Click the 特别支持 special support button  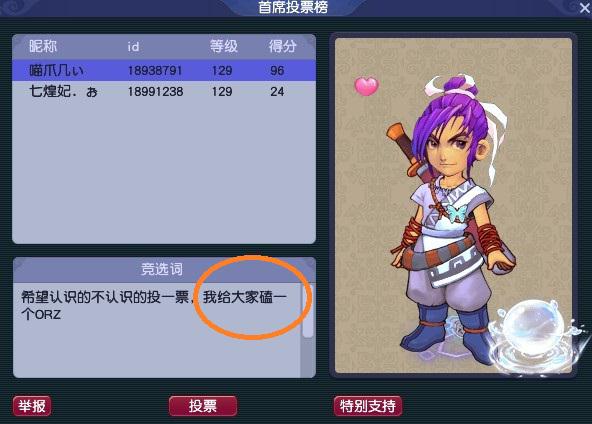point(368,406)
